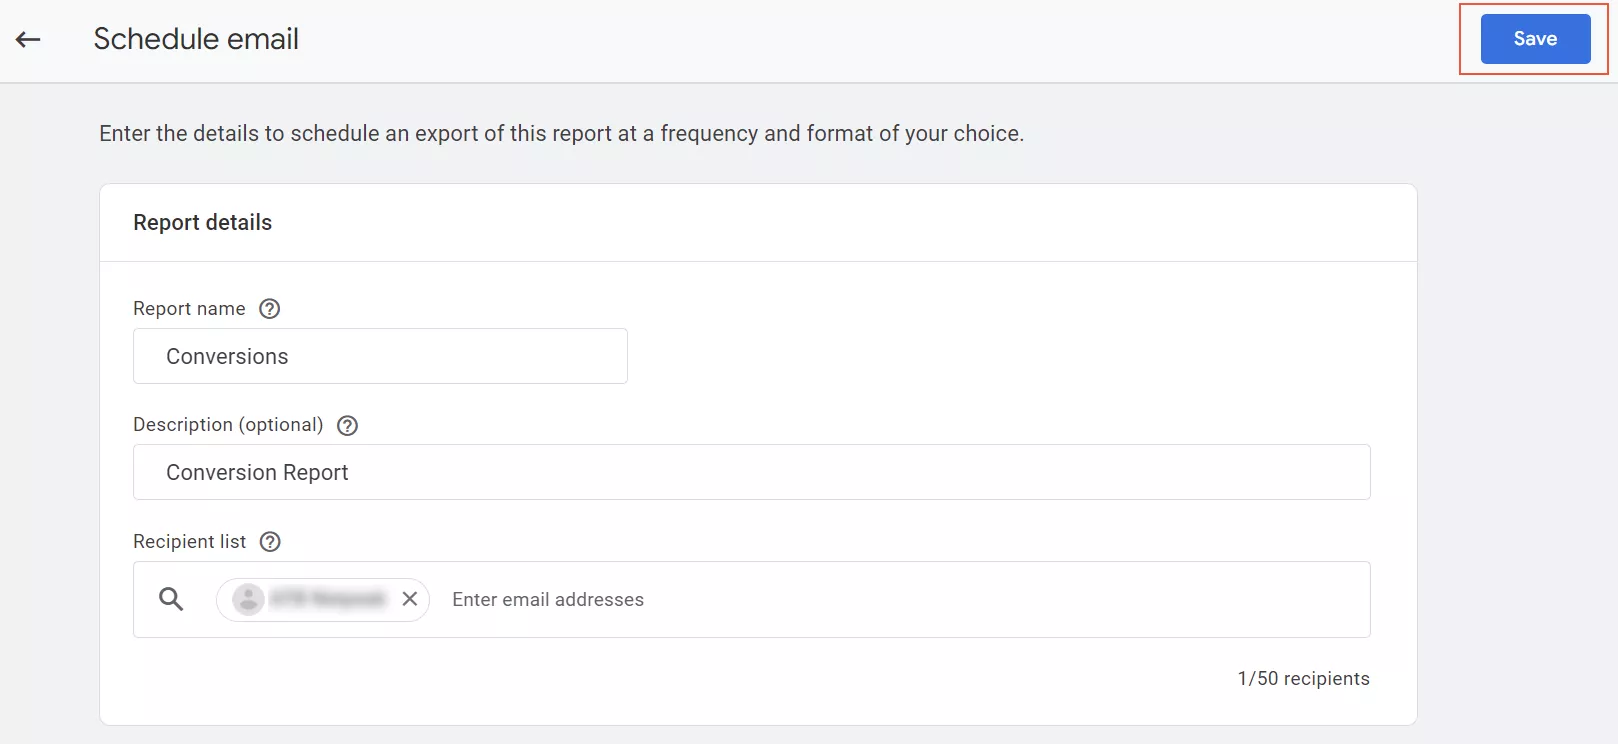Viewport: 1618px width, 744px height.
Task: Click the Enter email addresses field
Action: [548, 599]
